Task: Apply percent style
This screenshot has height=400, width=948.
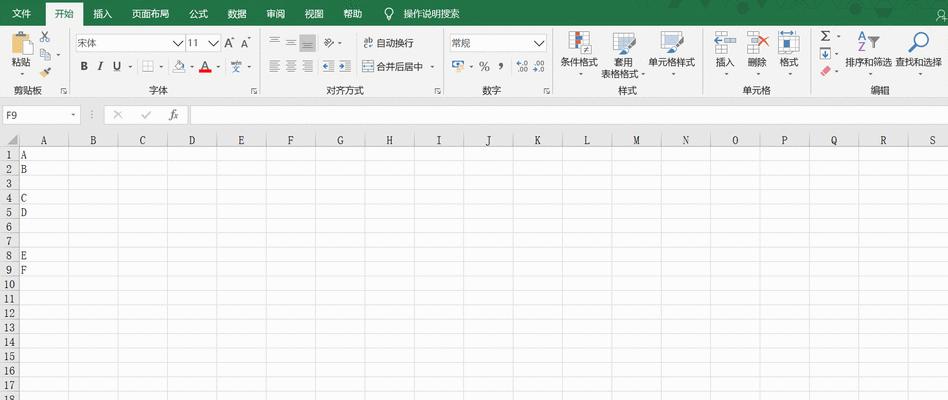Action: tap(484, 66)
